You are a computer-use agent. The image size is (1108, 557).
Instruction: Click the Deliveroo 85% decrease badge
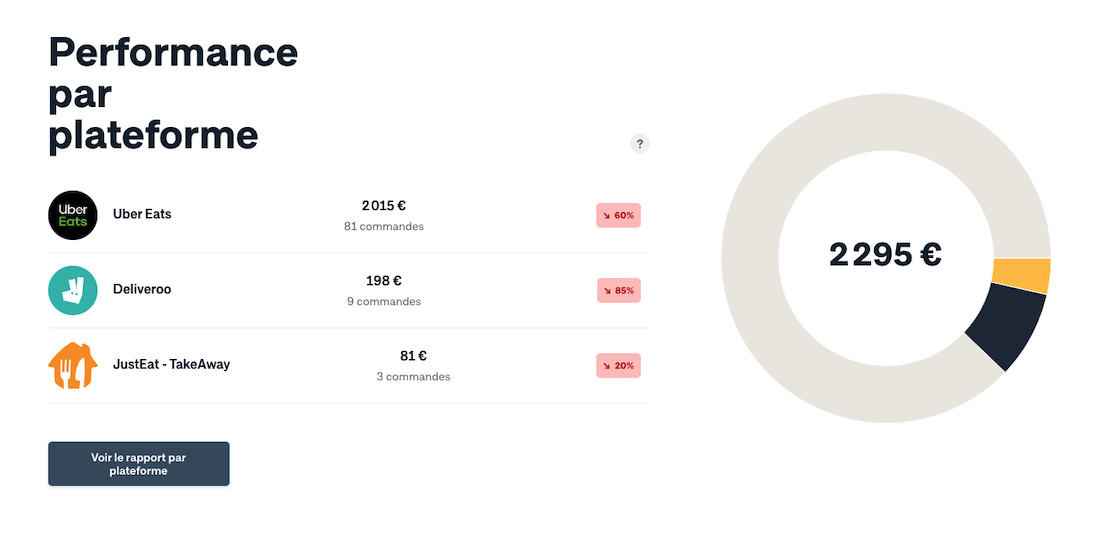(618, 290)
